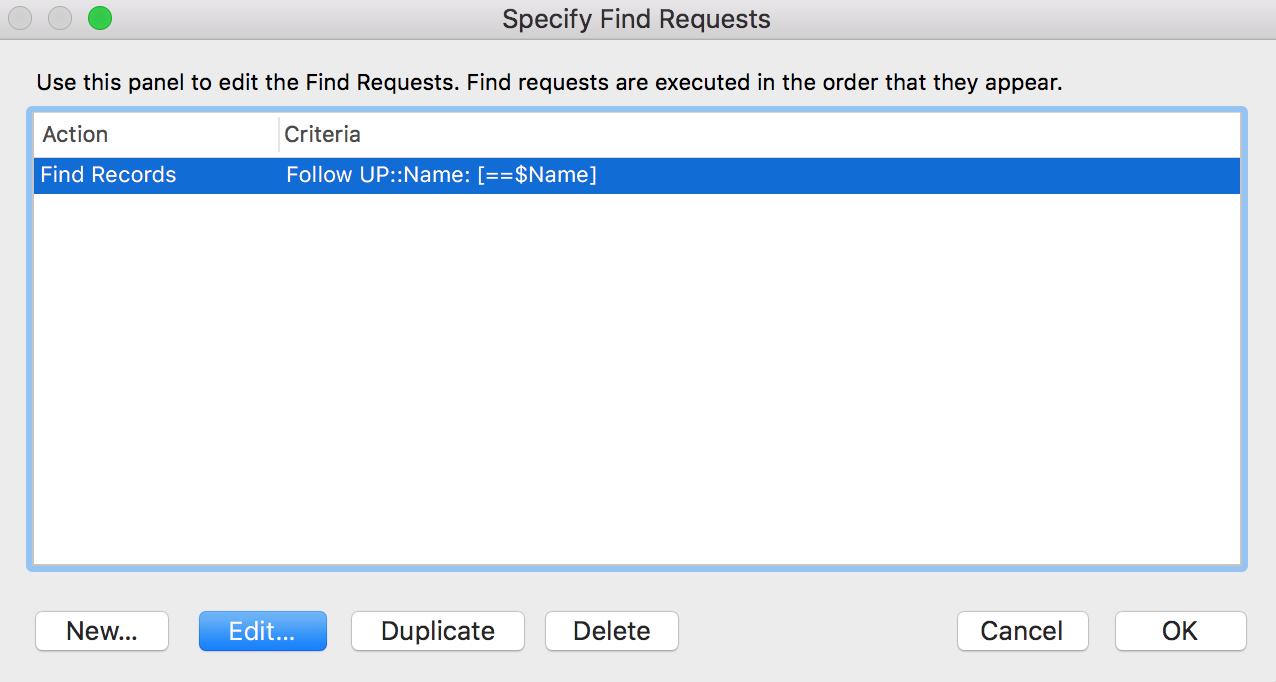Click the instruction text above the list

(x=549, y=82)
